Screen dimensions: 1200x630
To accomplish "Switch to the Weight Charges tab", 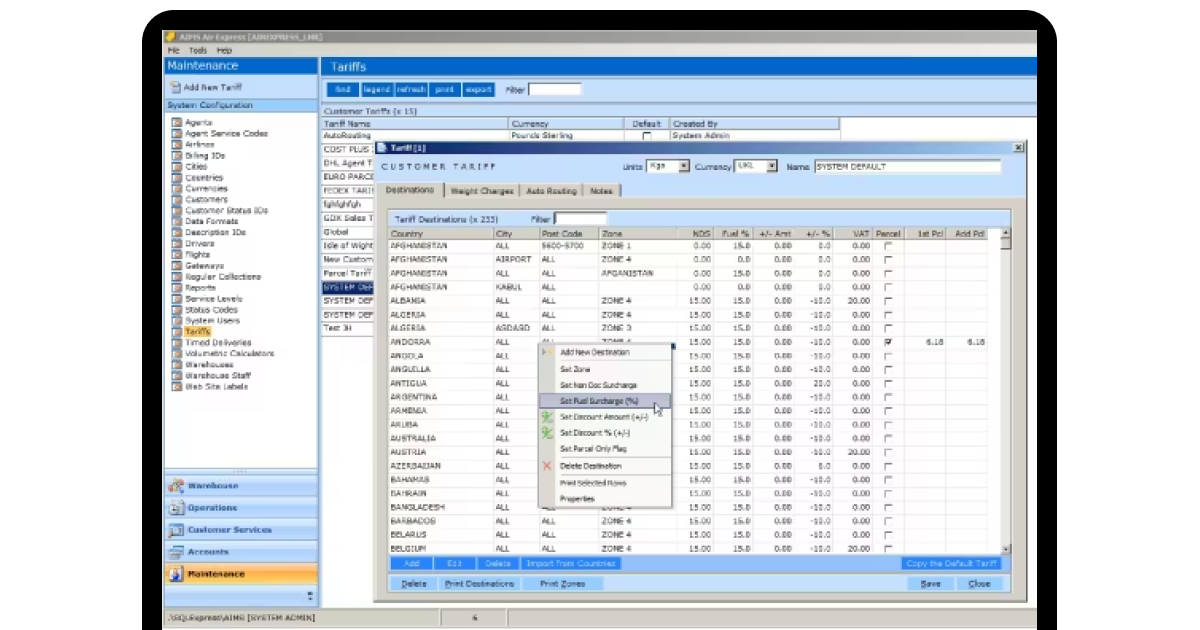I will 484,189.
